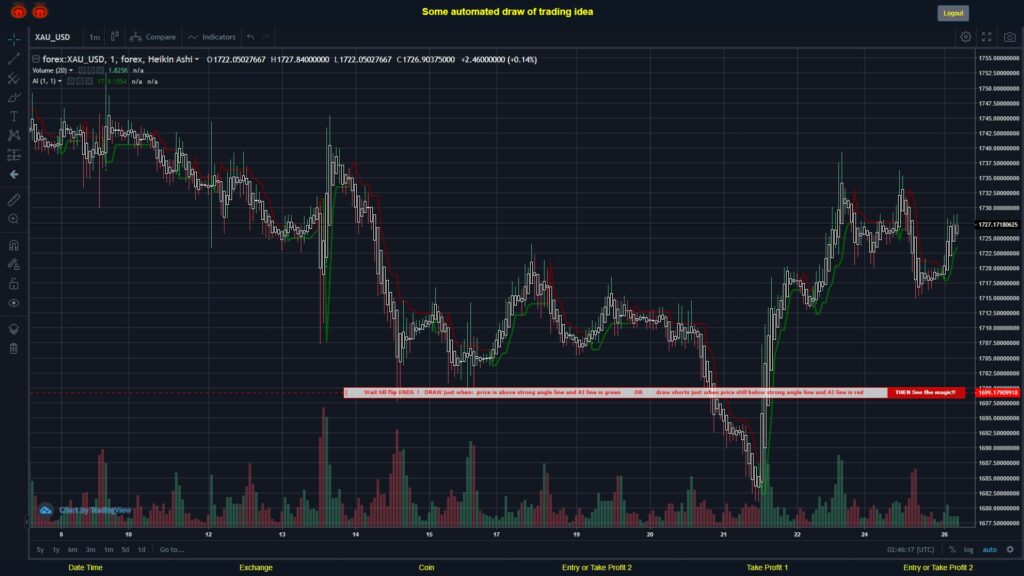The height and width of the screenshot is (576, 1024).
Task: Remove the AI indicator from legend
Action: pos(89,82)
